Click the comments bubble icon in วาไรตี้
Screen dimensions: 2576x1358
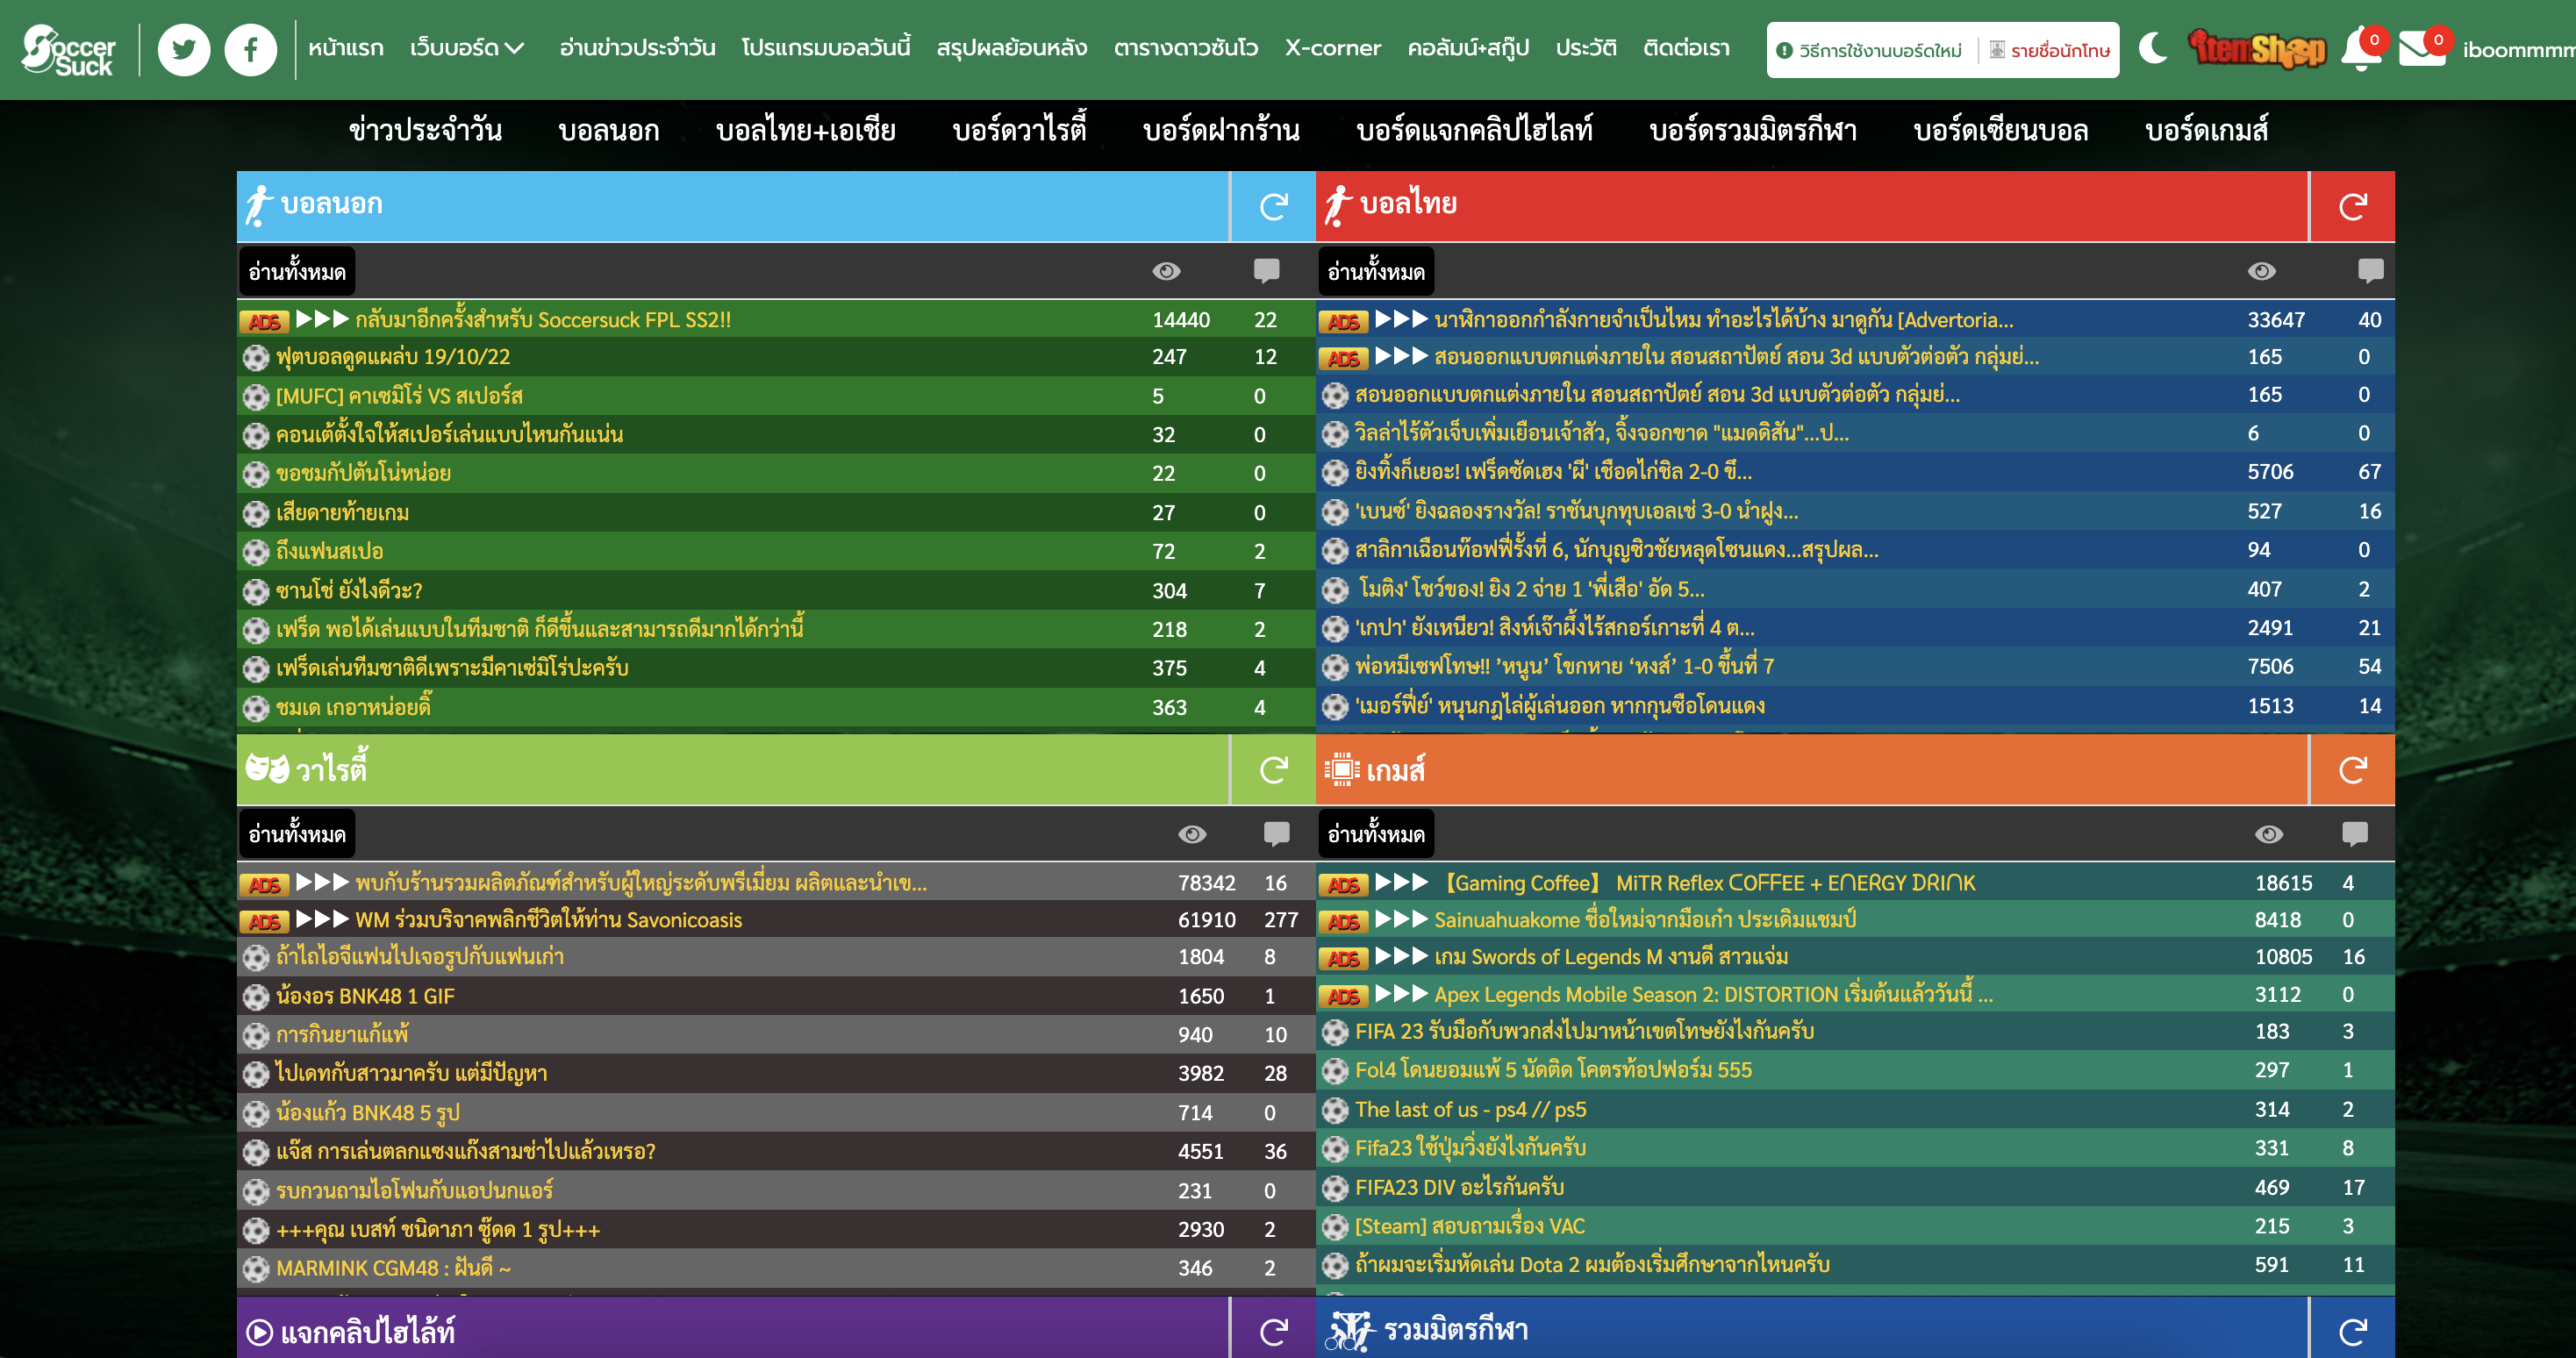(x=1276, y=834)
